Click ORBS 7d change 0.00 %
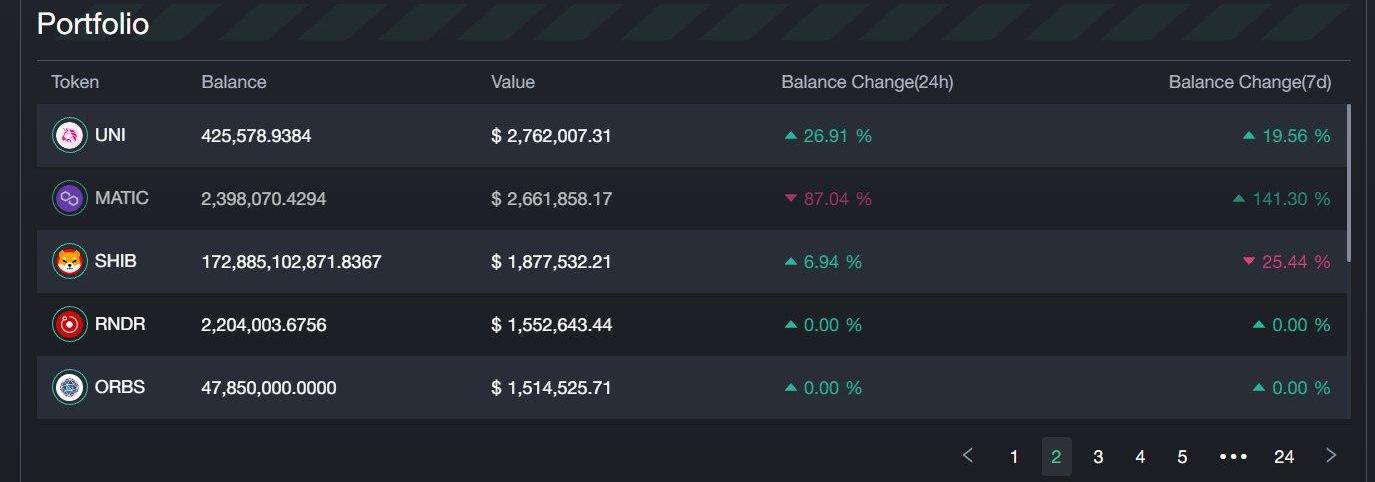The height and width of the screenshot is (482, 1375). 1291,388
